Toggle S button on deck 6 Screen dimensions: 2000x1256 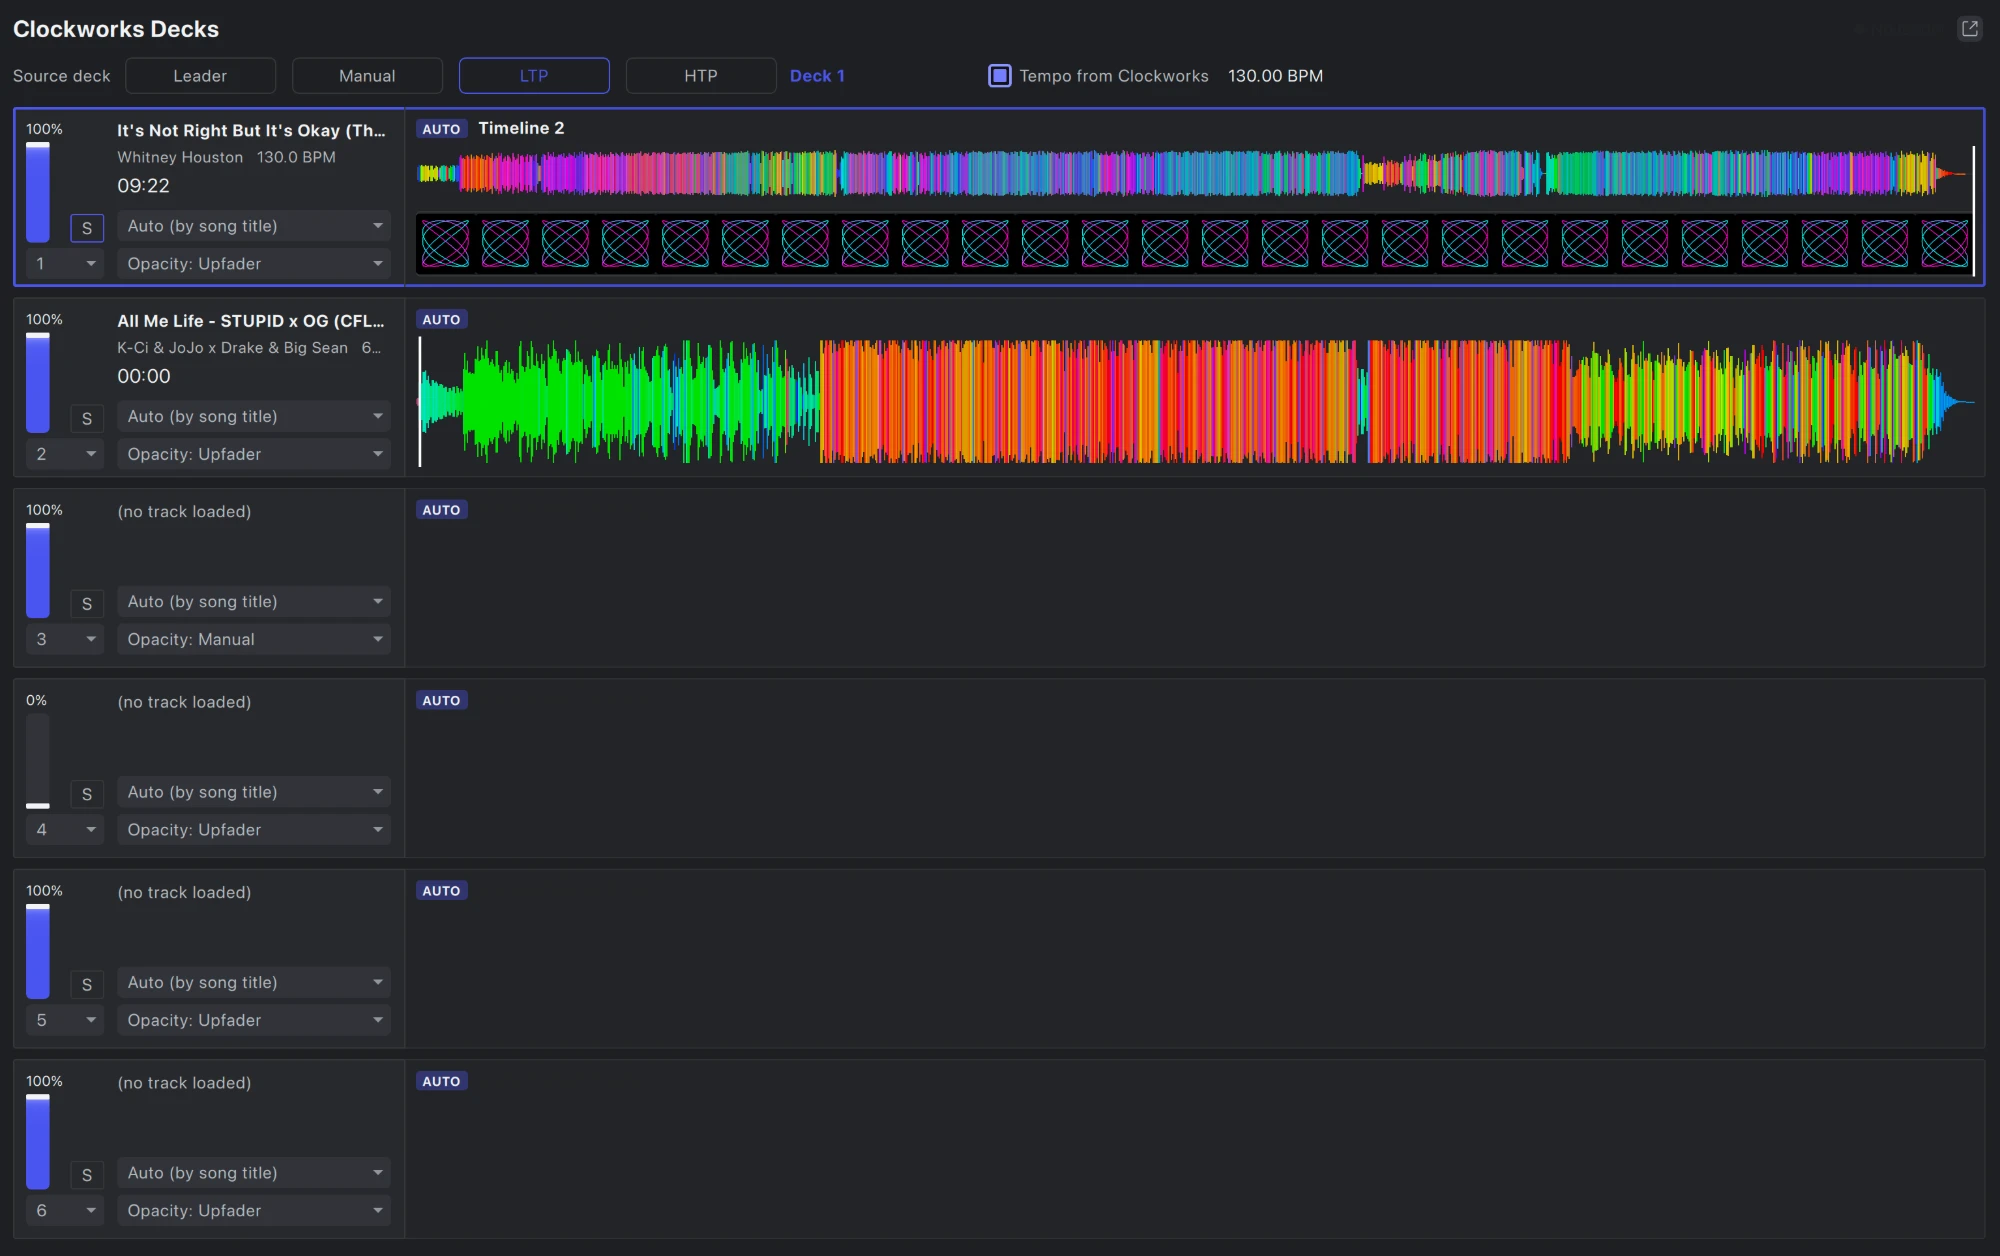tap(87, 1175)
